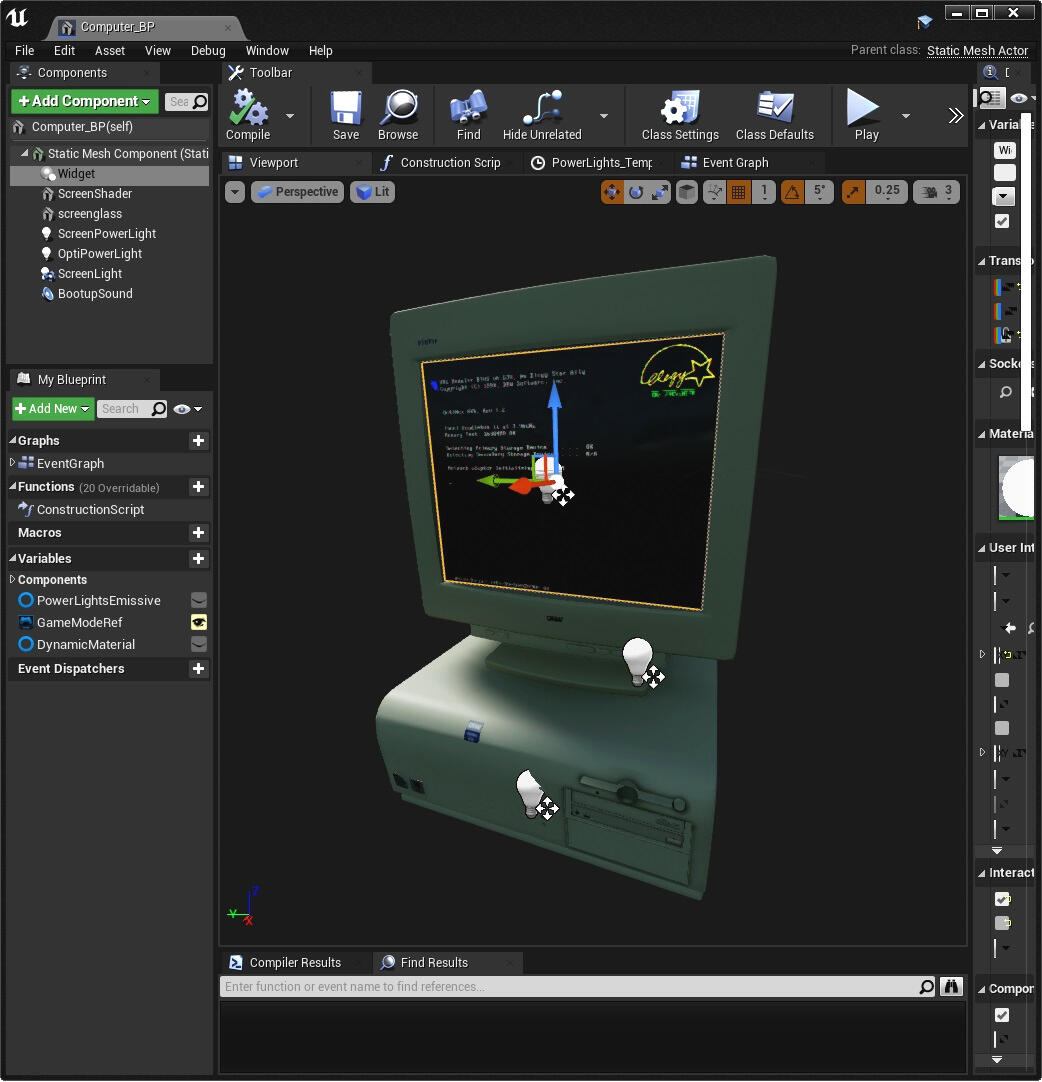Compile the blueprint
The height and width of the screenshot is (1082, 1042).
point(247,115)
